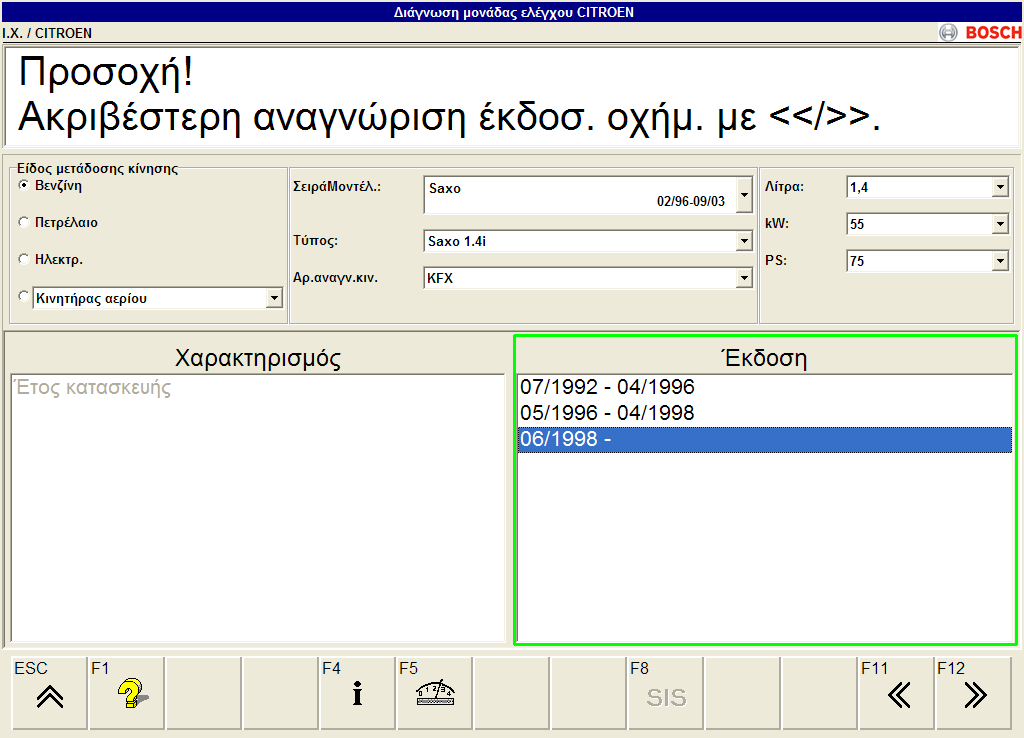Click the Χαρακτηρισμός column header
Image resolution: width=1024 pixels, height=738 pixels.
coord(258,358)
